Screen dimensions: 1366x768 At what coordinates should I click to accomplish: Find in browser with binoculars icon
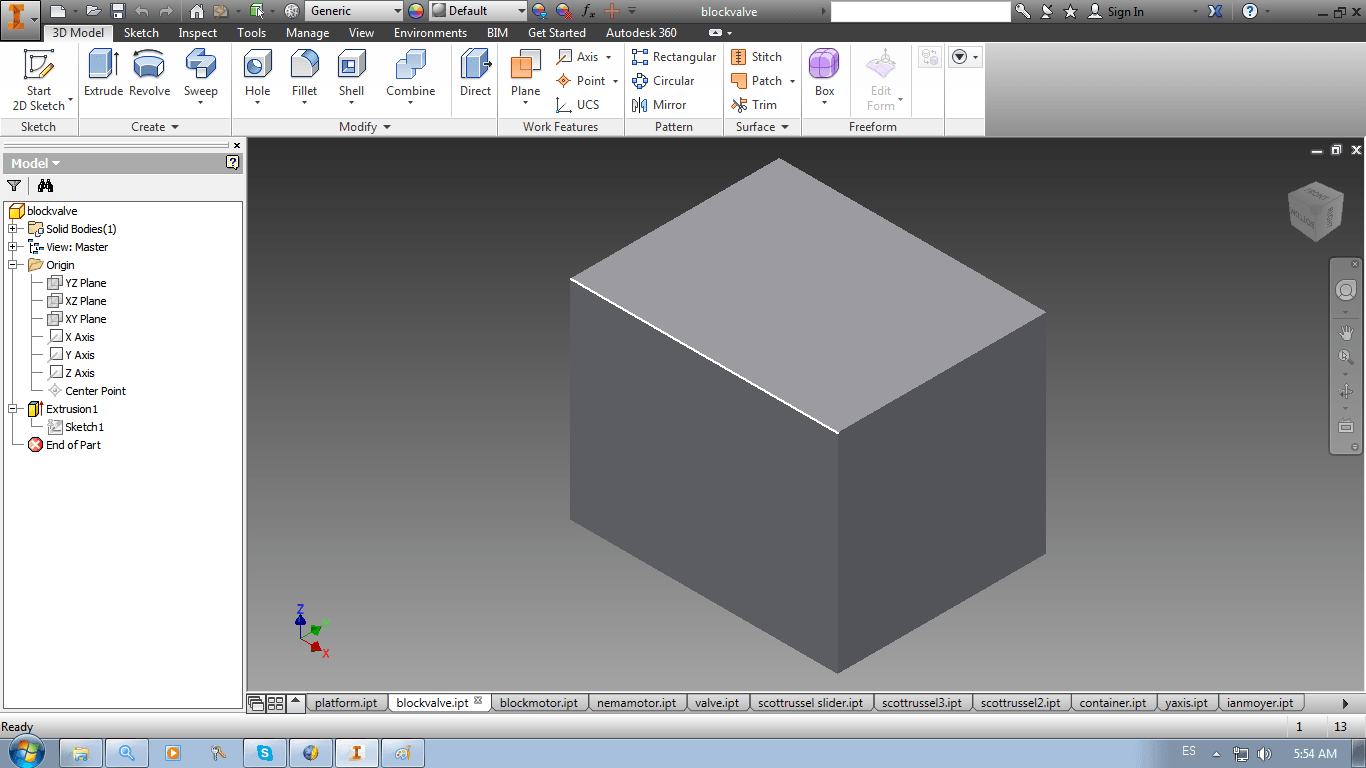point(45,185)
